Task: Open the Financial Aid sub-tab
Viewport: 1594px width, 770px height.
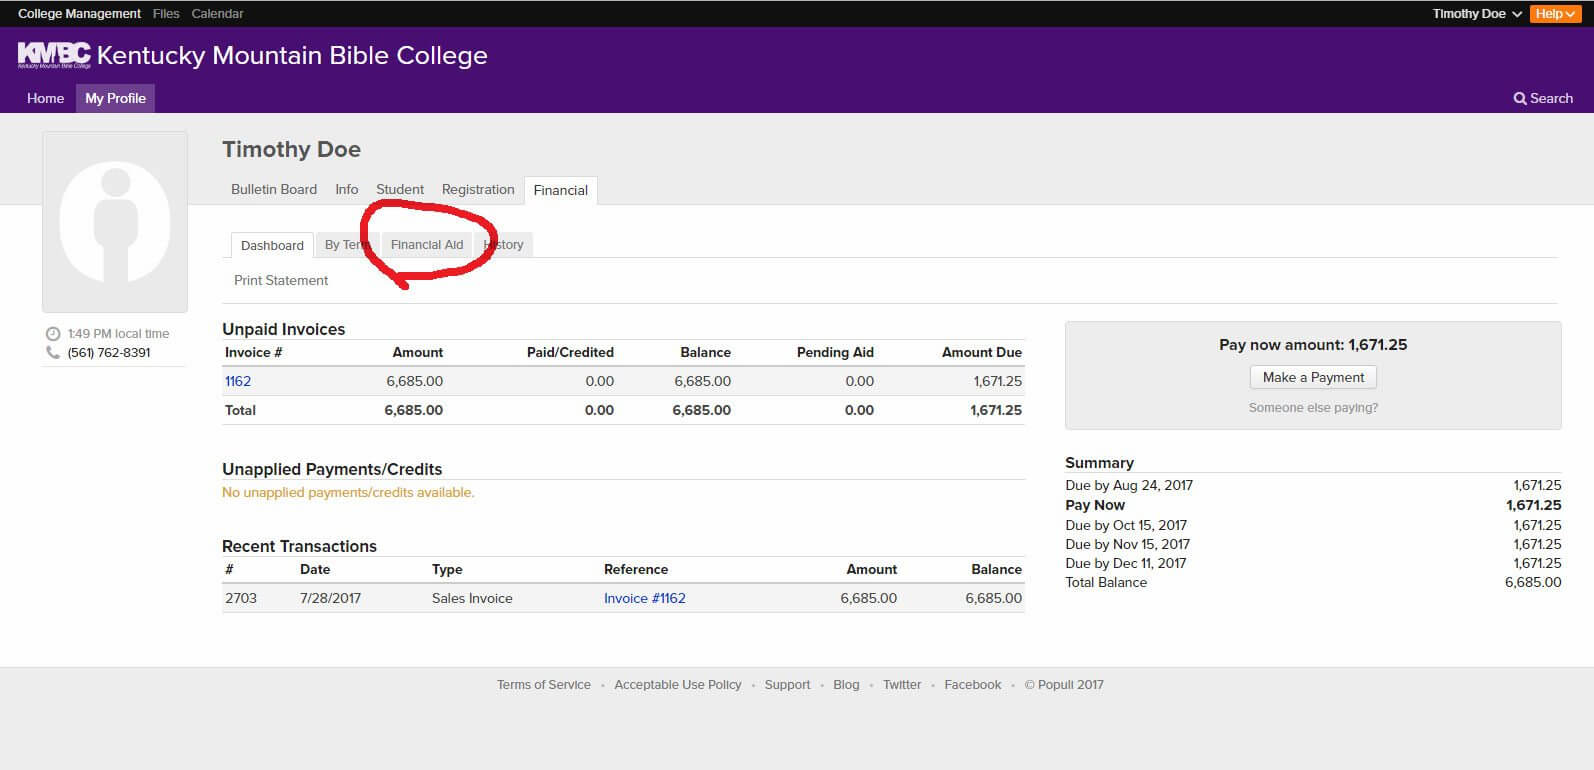Action: click(427, 244)
